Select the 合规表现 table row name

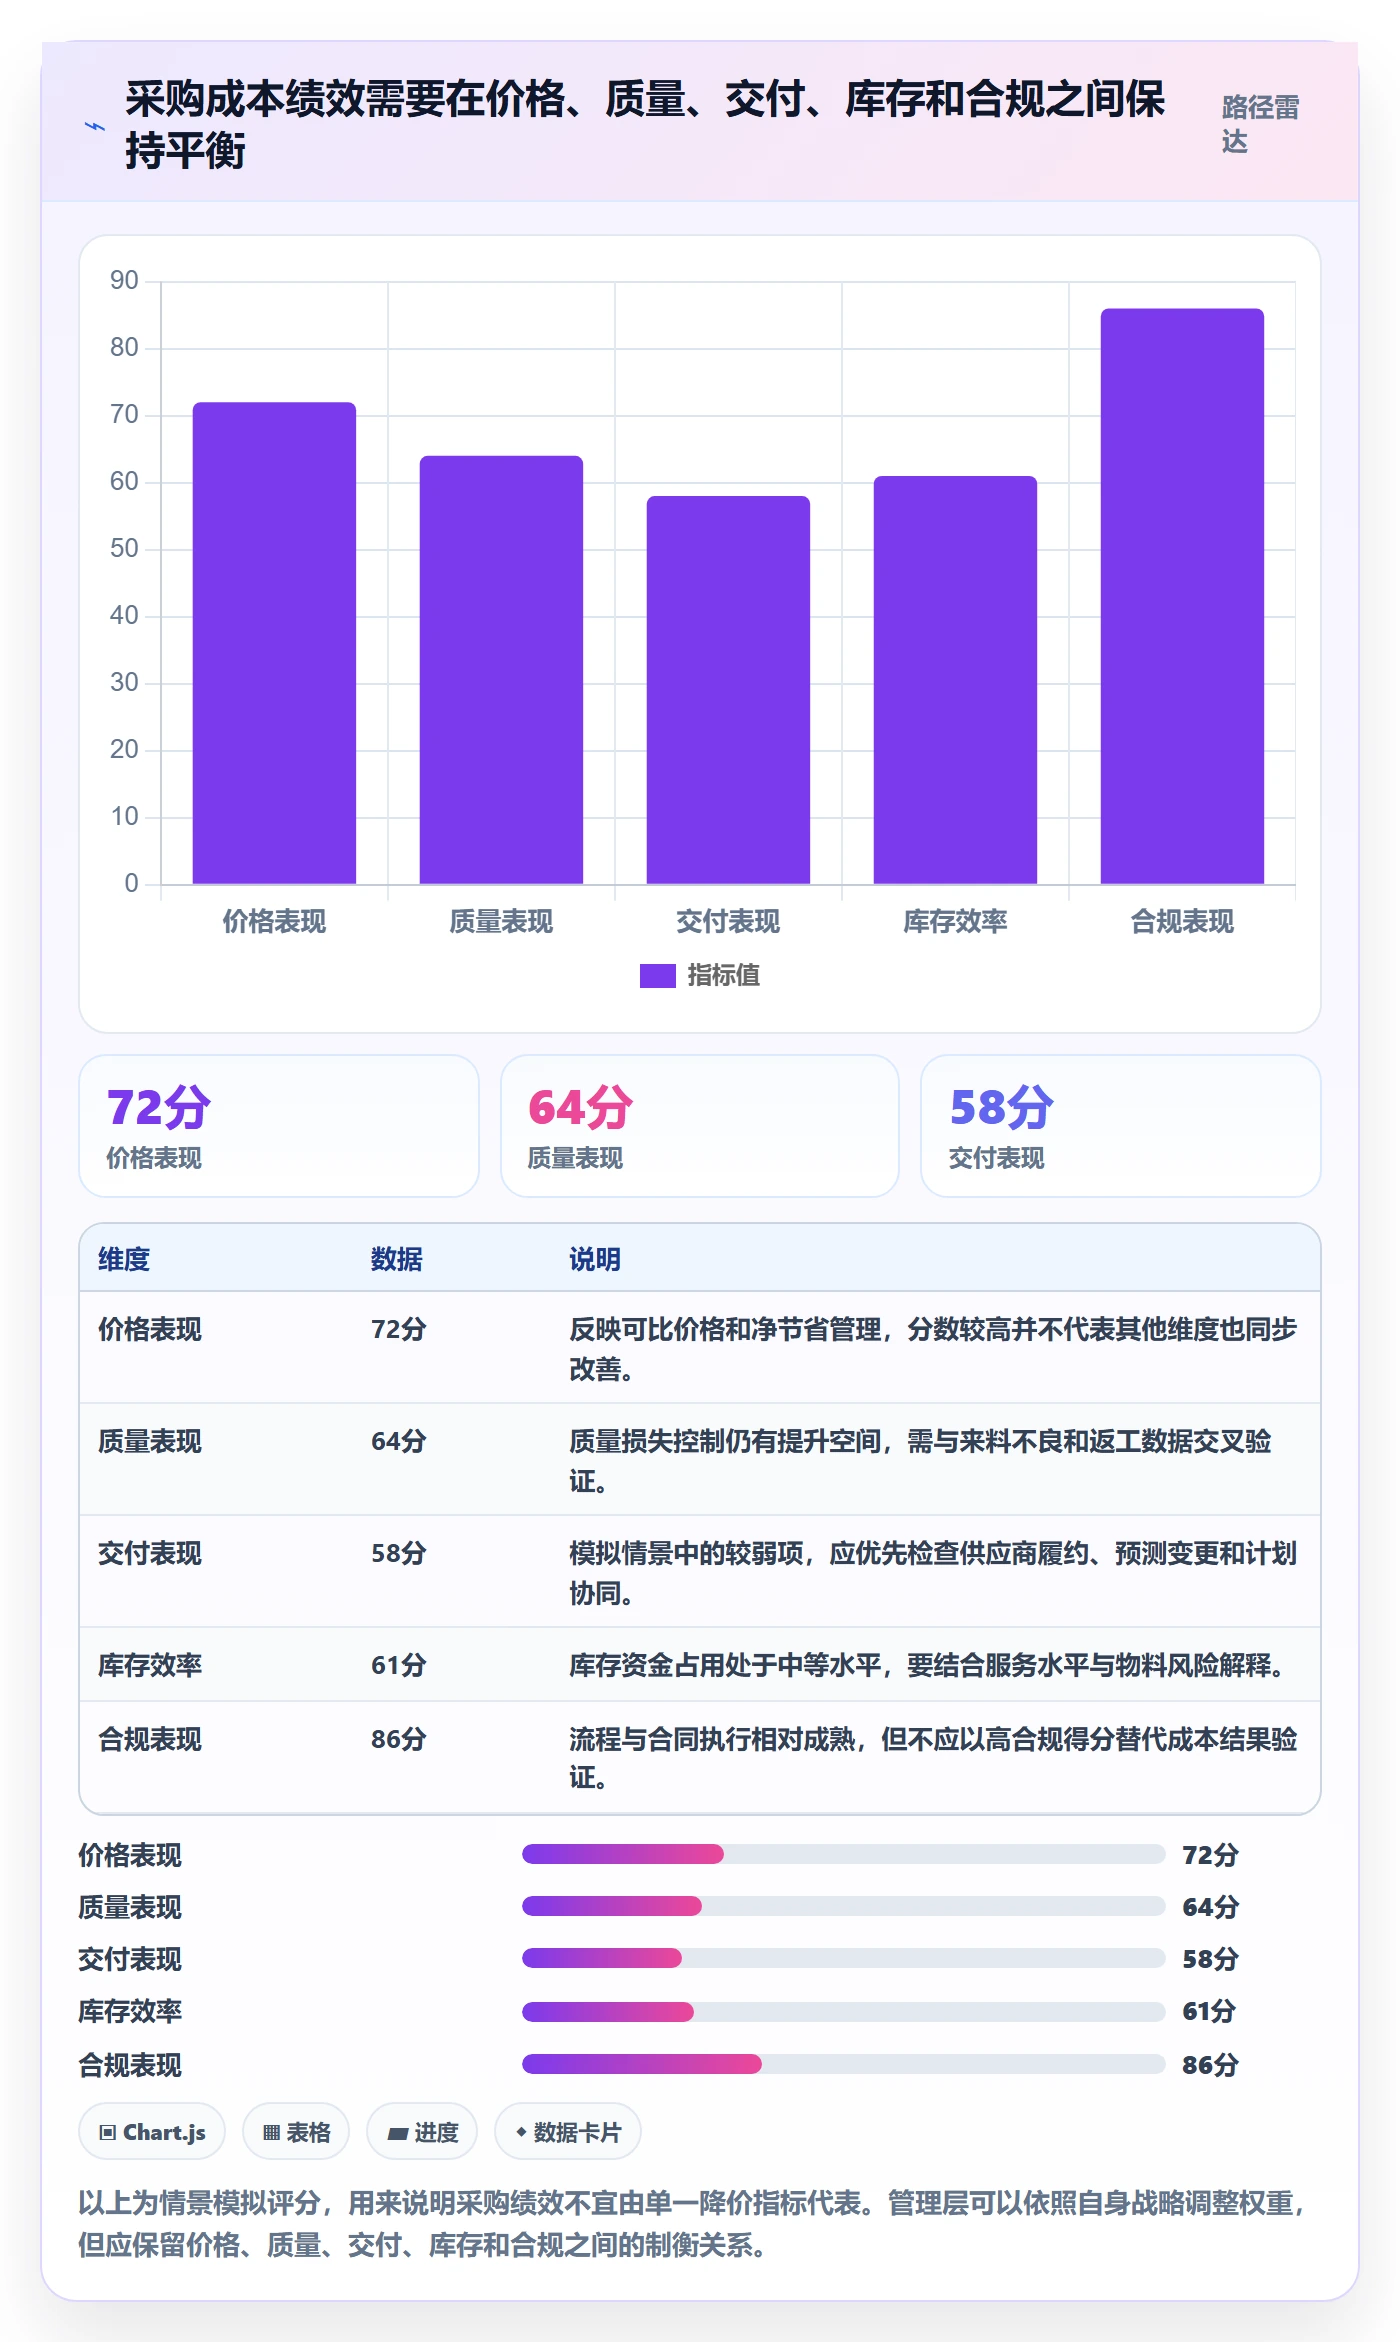150,1739
